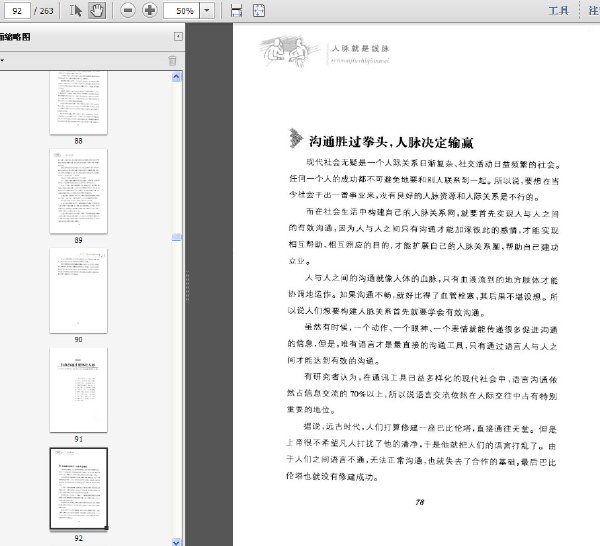Open page 89 thumbnail
This screenshot has height=546, width=600.
(x=78, y=191)
